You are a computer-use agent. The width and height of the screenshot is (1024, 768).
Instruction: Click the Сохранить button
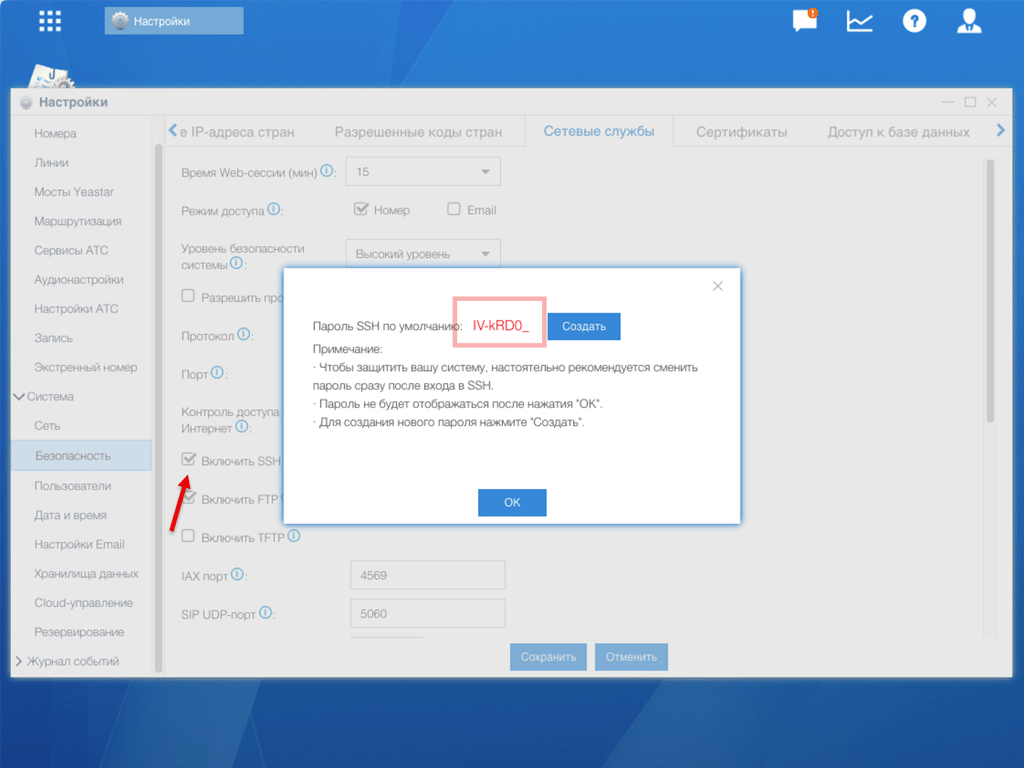coord(548,657)
